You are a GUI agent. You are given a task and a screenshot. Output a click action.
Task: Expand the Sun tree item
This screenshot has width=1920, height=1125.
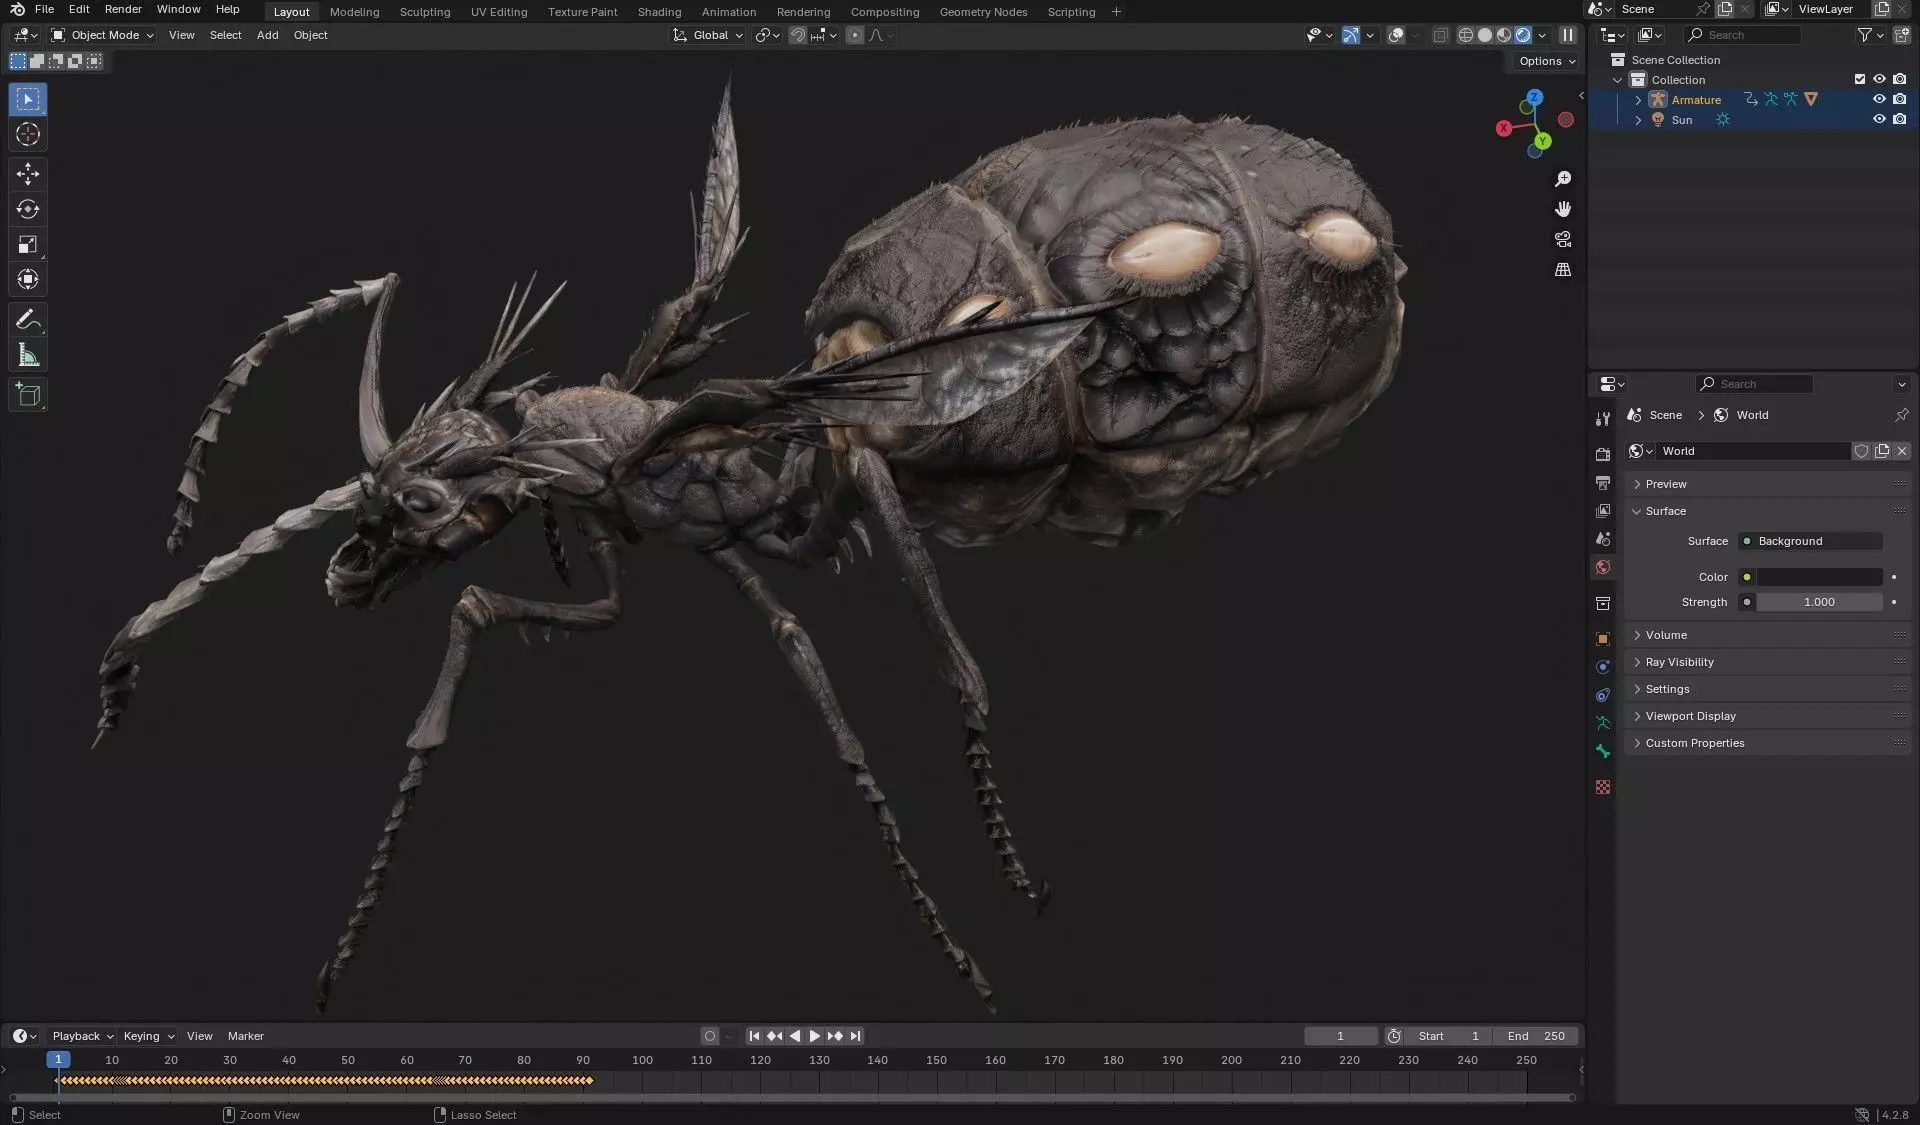coord(1637,119)
